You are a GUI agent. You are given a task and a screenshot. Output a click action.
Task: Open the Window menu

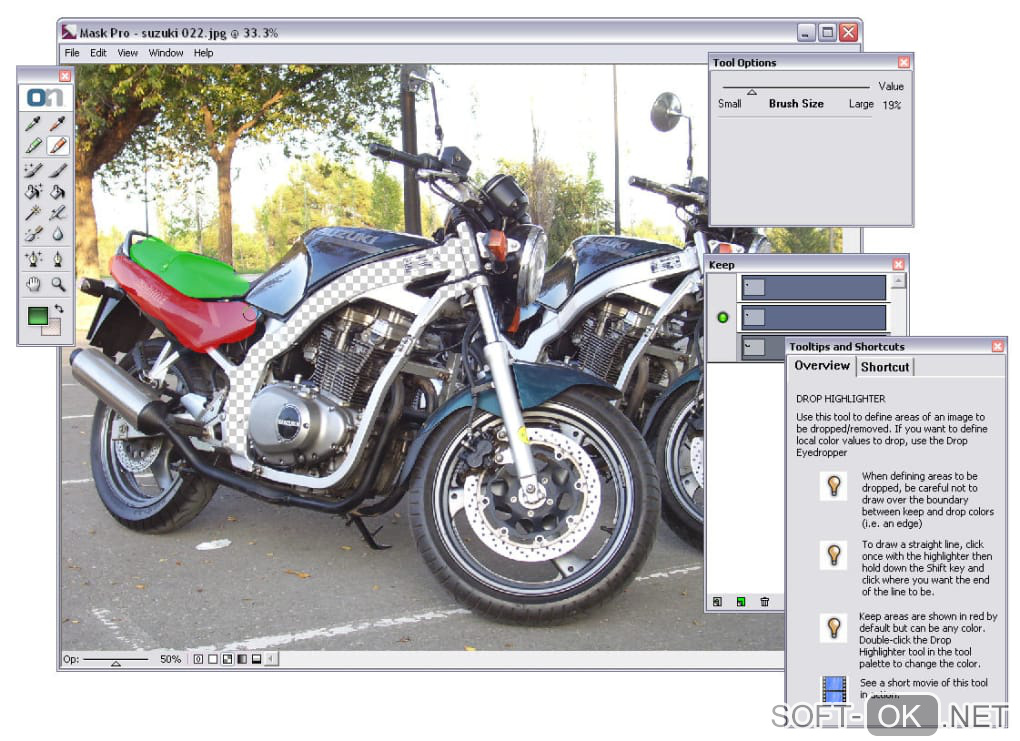pyautogui.click(x=166, y=53)
